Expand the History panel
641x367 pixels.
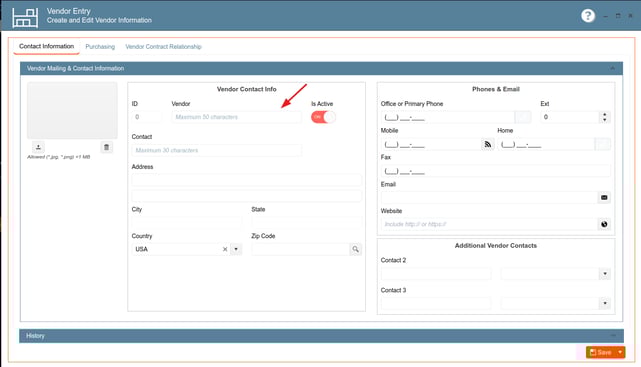613,336
